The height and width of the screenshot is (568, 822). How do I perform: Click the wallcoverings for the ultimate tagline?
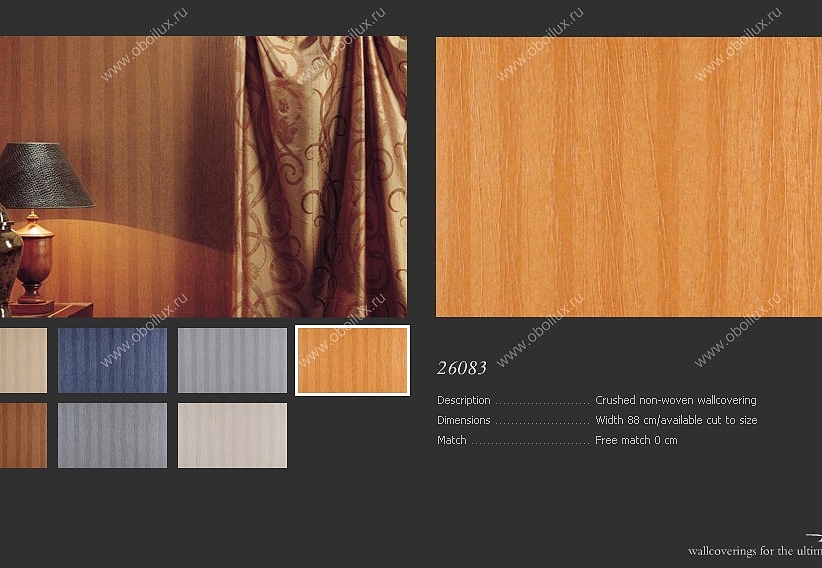(x=755, y=551)
